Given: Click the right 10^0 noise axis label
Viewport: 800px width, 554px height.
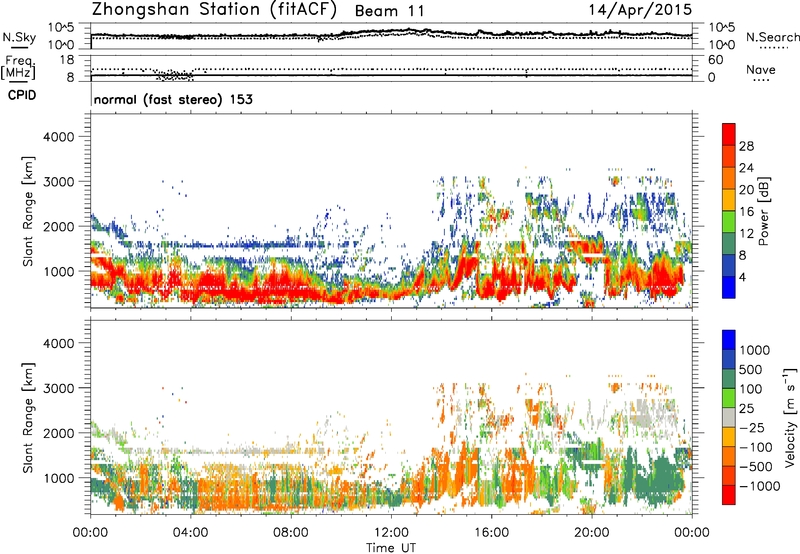Looking at the screenshot, I should [x=721, y=44].
